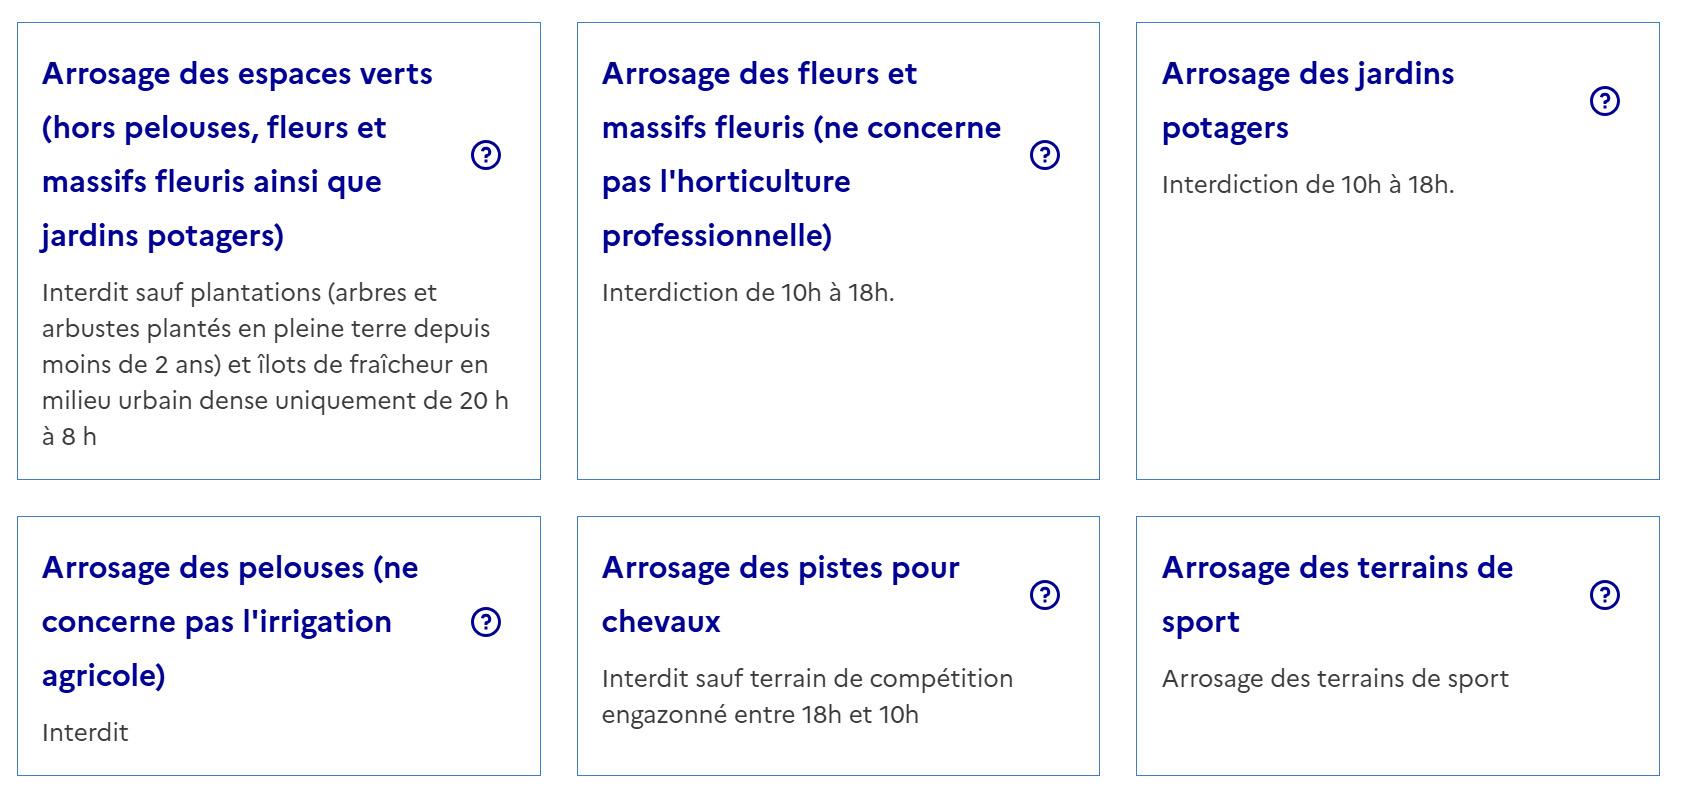Click the Arrosage des pelouses heading

click(230, 622)
